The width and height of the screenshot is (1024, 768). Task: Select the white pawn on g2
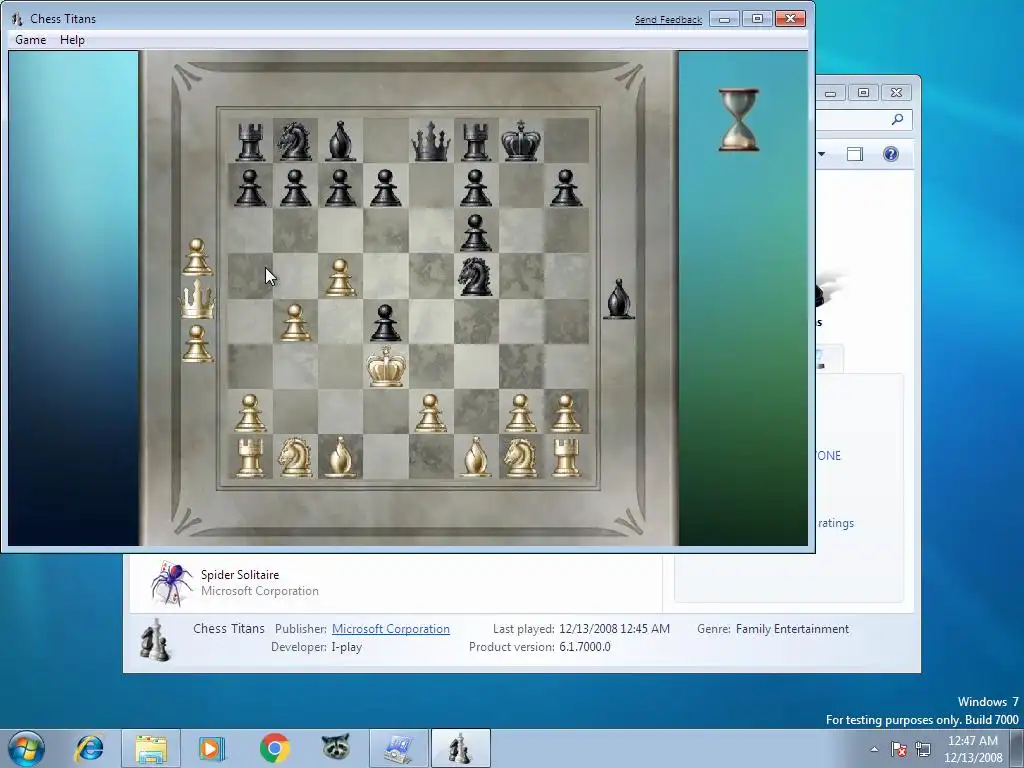520,413
